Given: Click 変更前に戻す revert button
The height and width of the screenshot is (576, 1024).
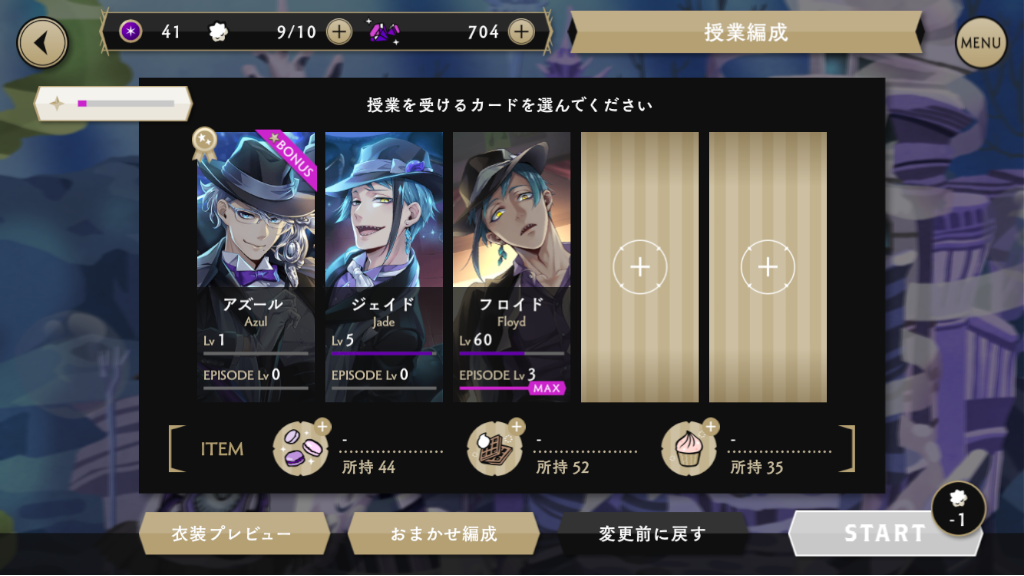Looking at the screenshot, I should click(652, 534).
